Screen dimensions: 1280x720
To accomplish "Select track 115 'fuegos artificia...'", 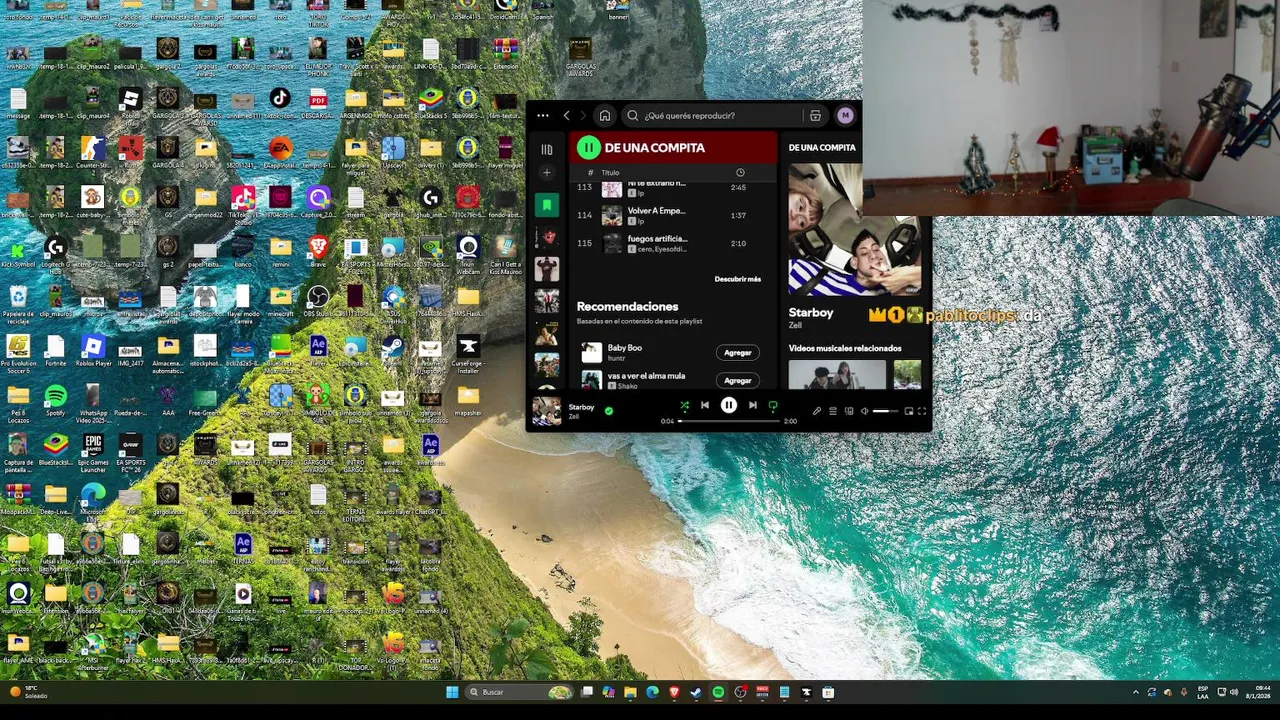I will [675, 243].
